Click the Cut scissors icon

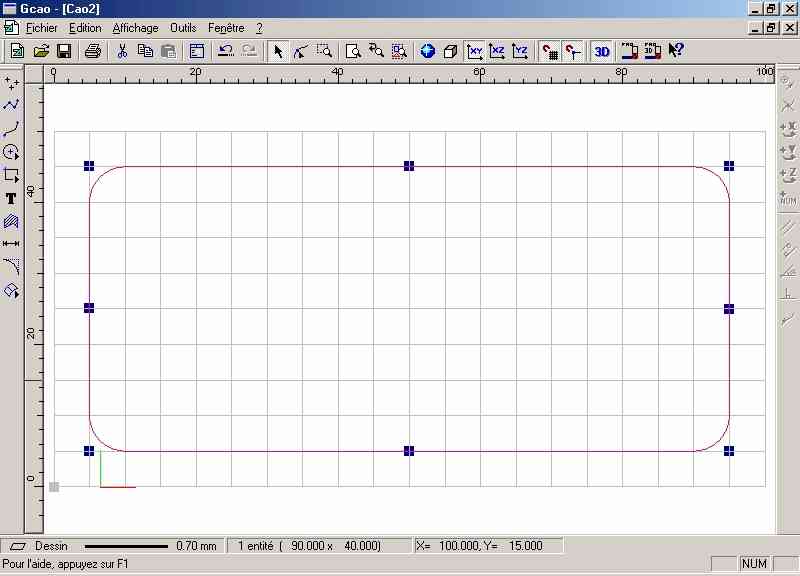point(122,51)
